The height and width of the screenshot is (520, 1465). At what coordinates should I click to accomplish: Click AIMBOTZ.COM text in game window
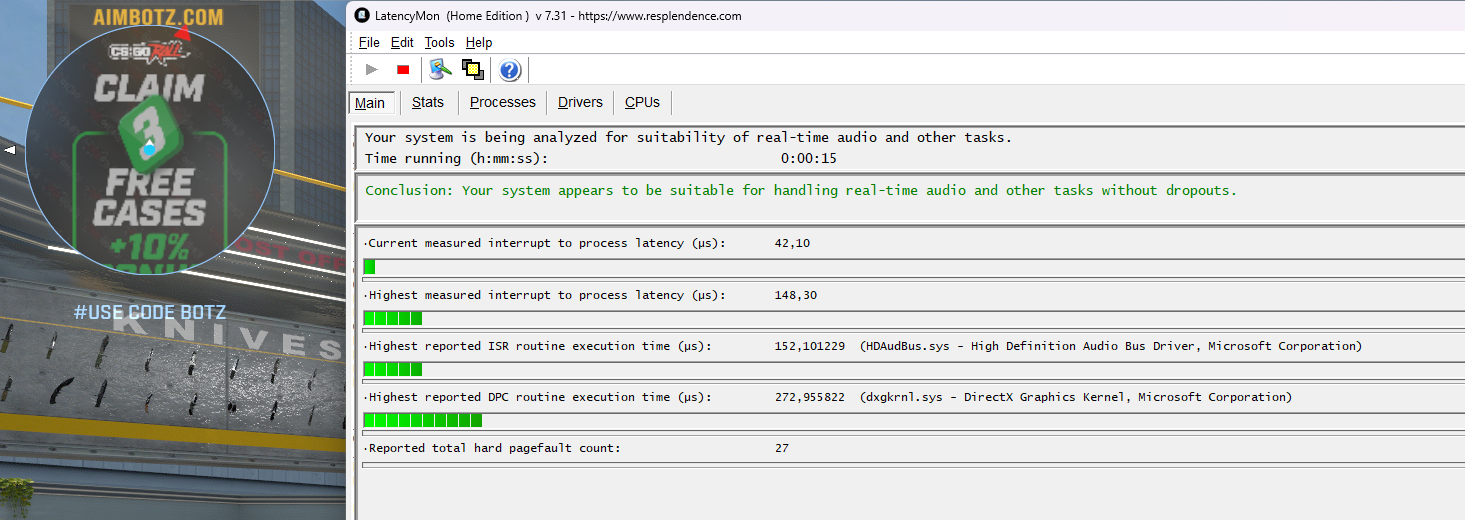[158, 17]
